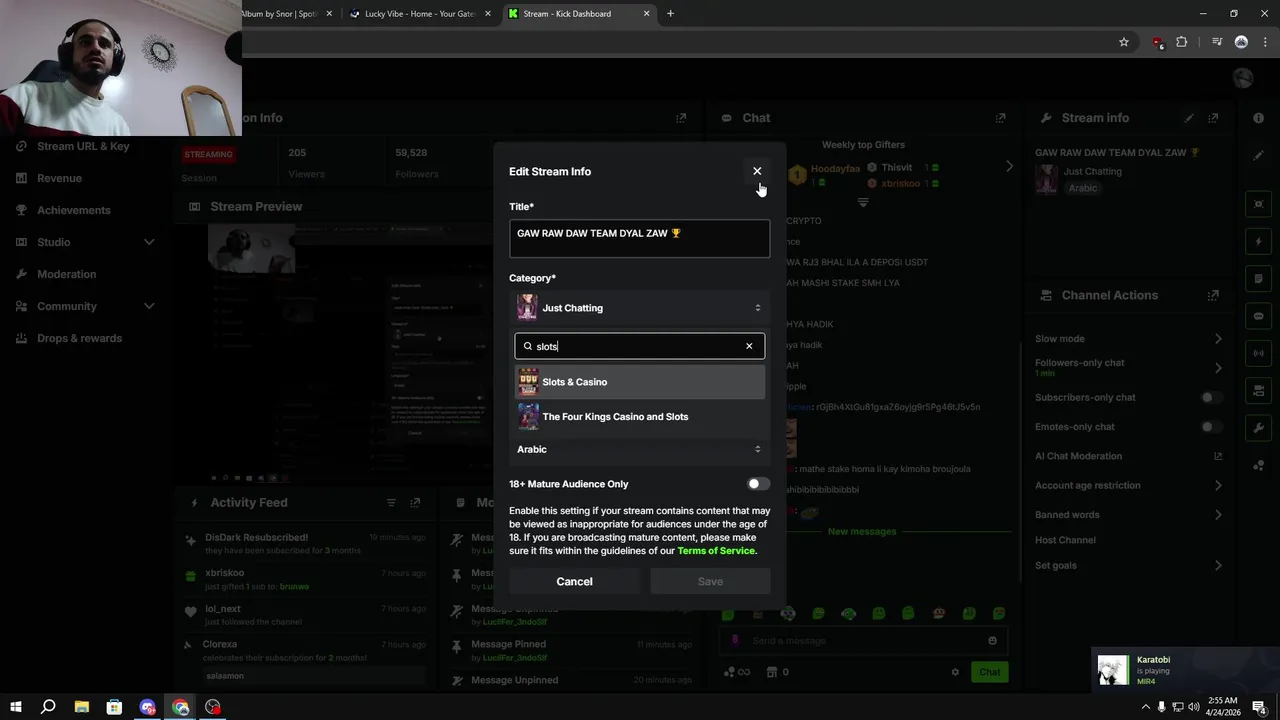Pop out the Session Info panel
The width and height of the screenshot is (1280, 720).
coord(681,118)
